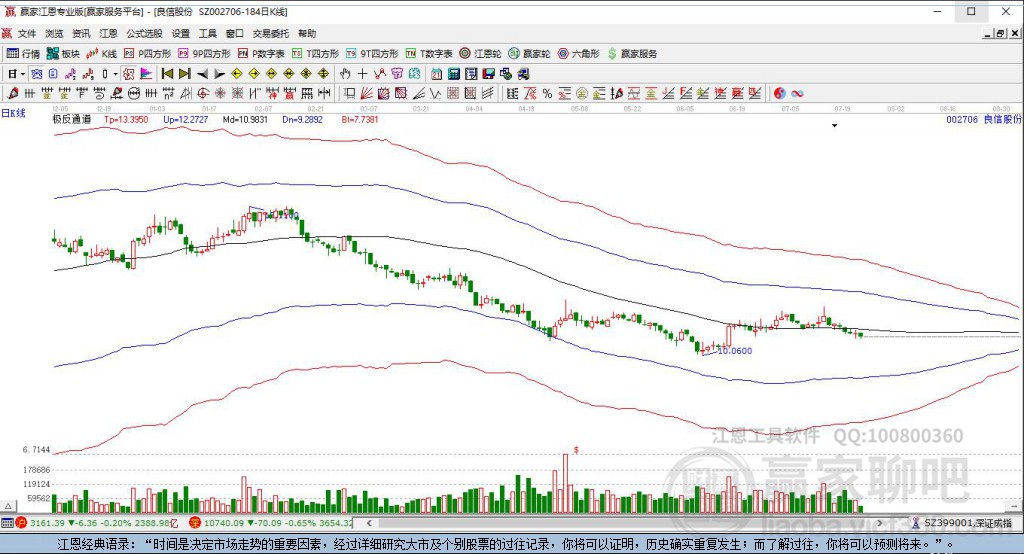This screenshot has height=554, width=1024.
Task: Click the pink flag chart icon
Action: tap(146, 74)
